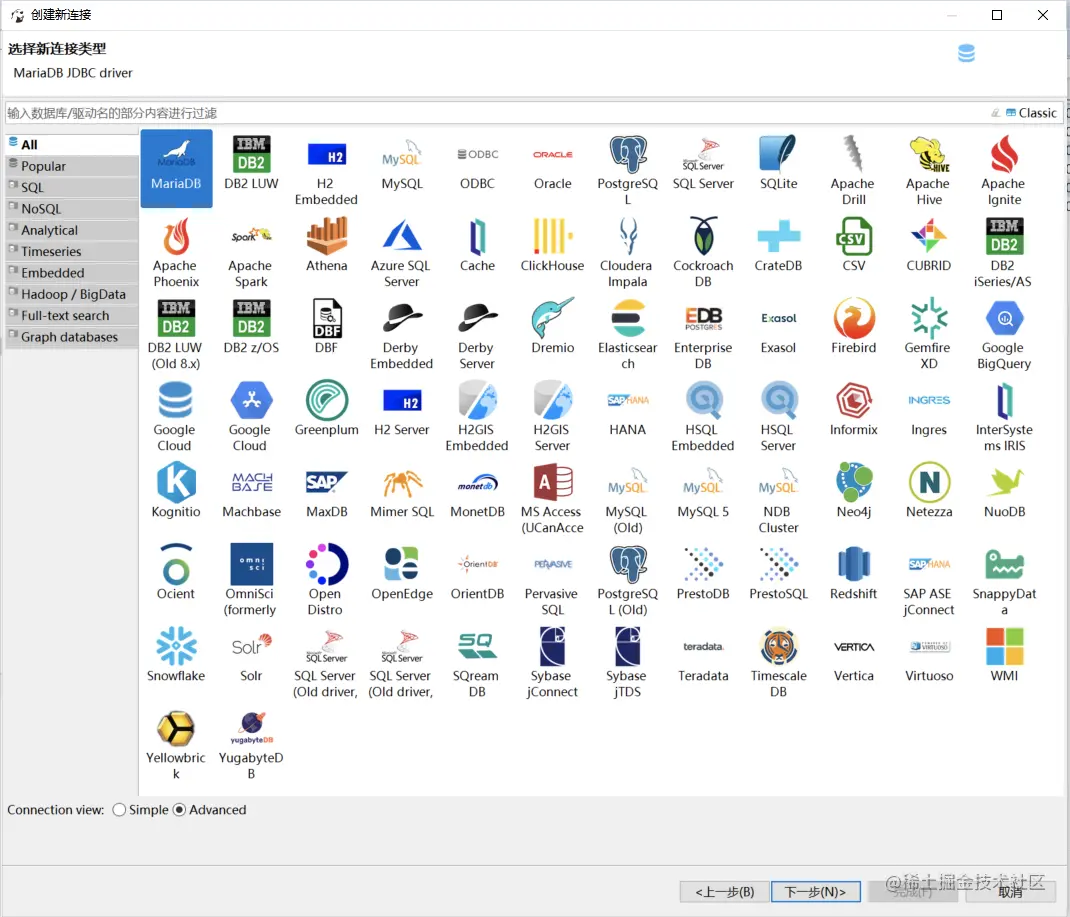Viewport: 1070px width, 917px height.
Task: Select the PostgreSQL database icon
Action: (628, 155)
